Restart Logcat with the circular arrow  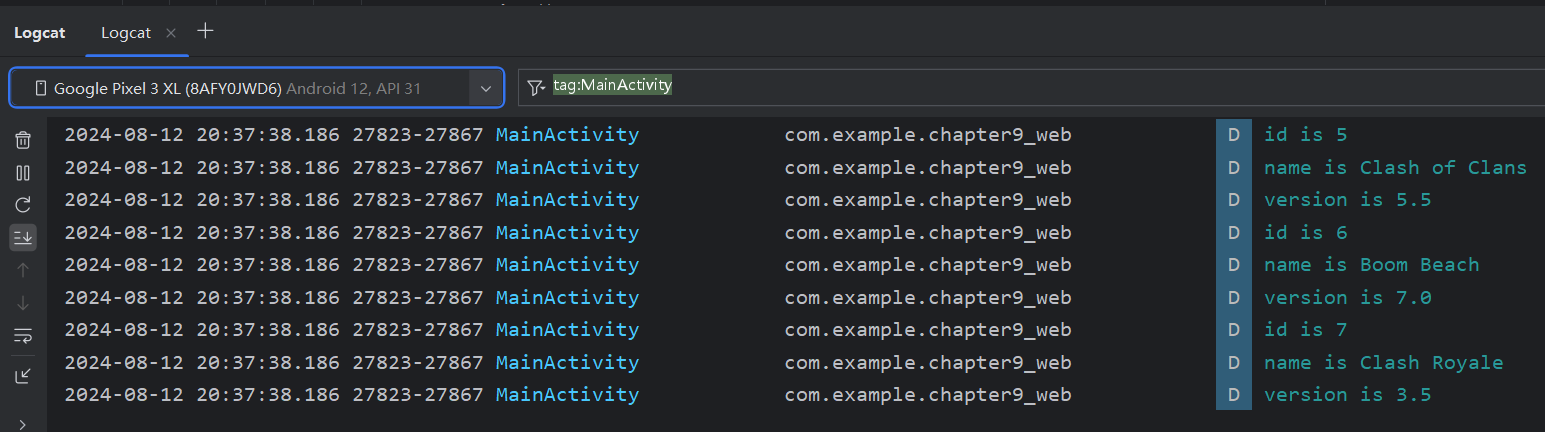pyautogui.click(x=23, y=205)
